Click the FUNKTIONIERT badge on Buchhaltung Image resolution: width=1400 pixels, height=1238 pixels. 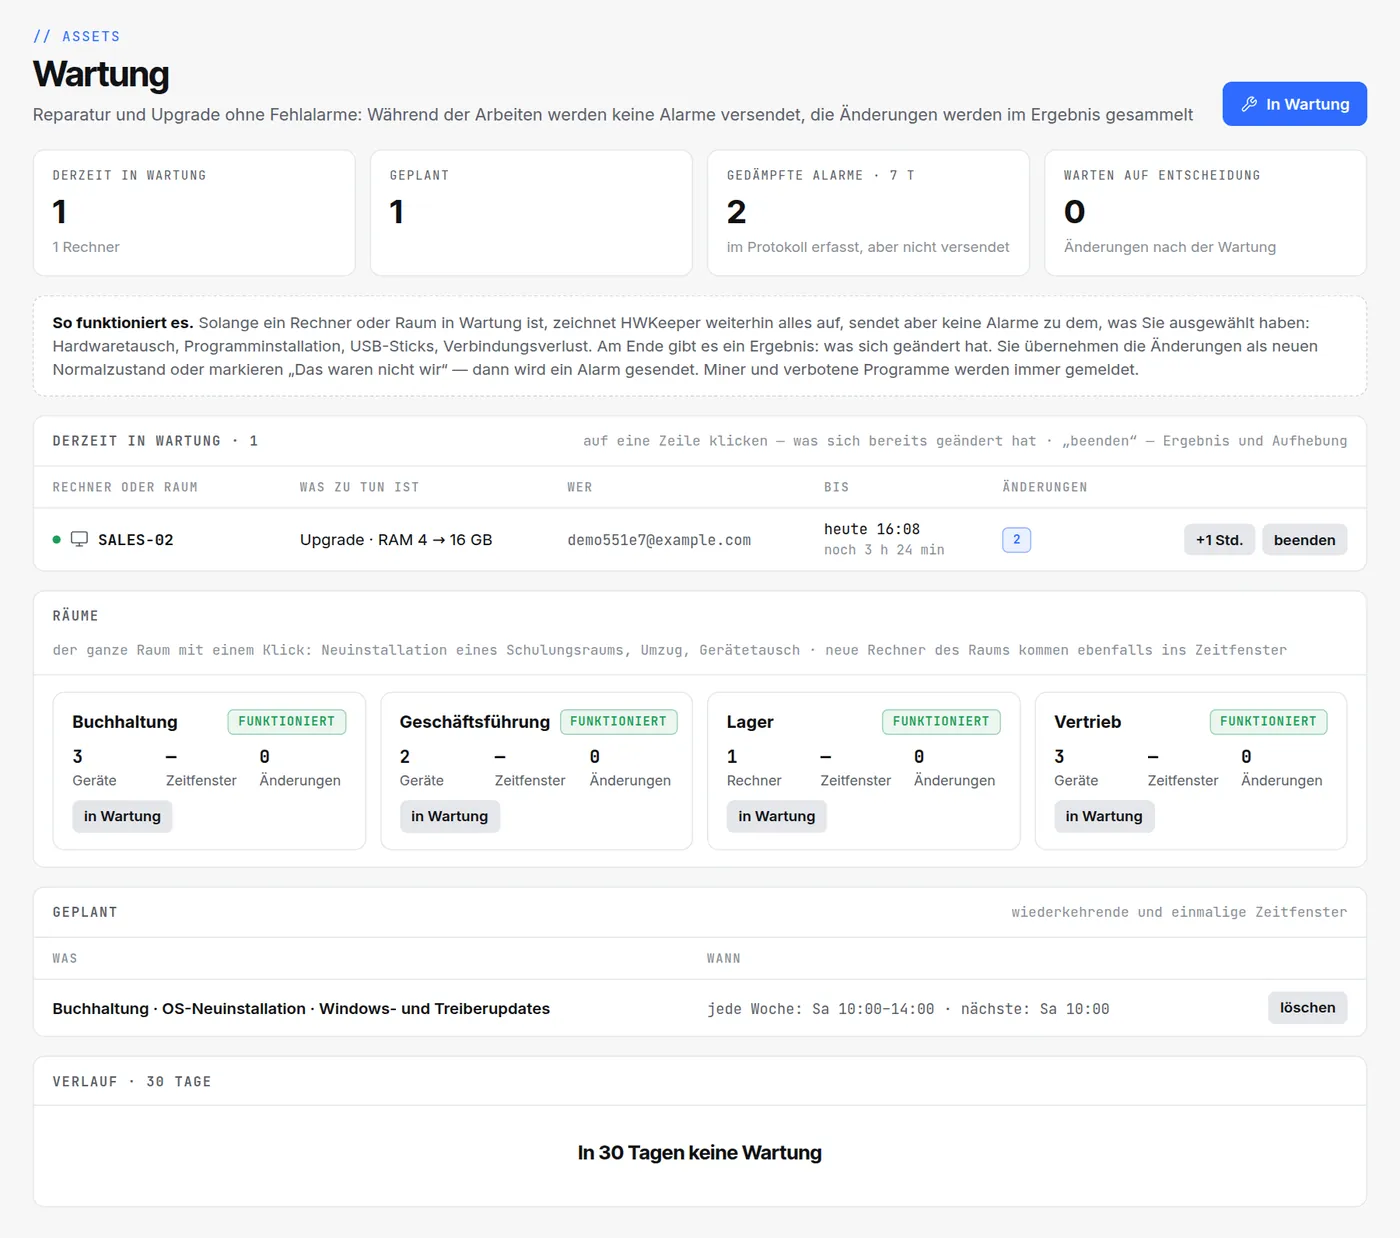point(287,722)
